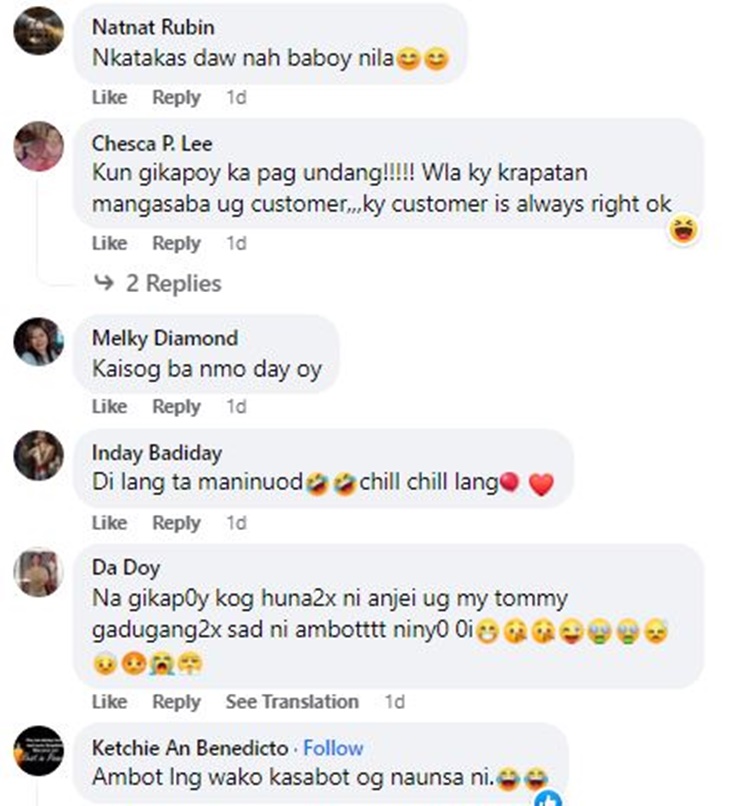The width and height of the screenshot is (750, 806).
Task: See Translation of Da Doy's comment
Action: coord(292,702)
